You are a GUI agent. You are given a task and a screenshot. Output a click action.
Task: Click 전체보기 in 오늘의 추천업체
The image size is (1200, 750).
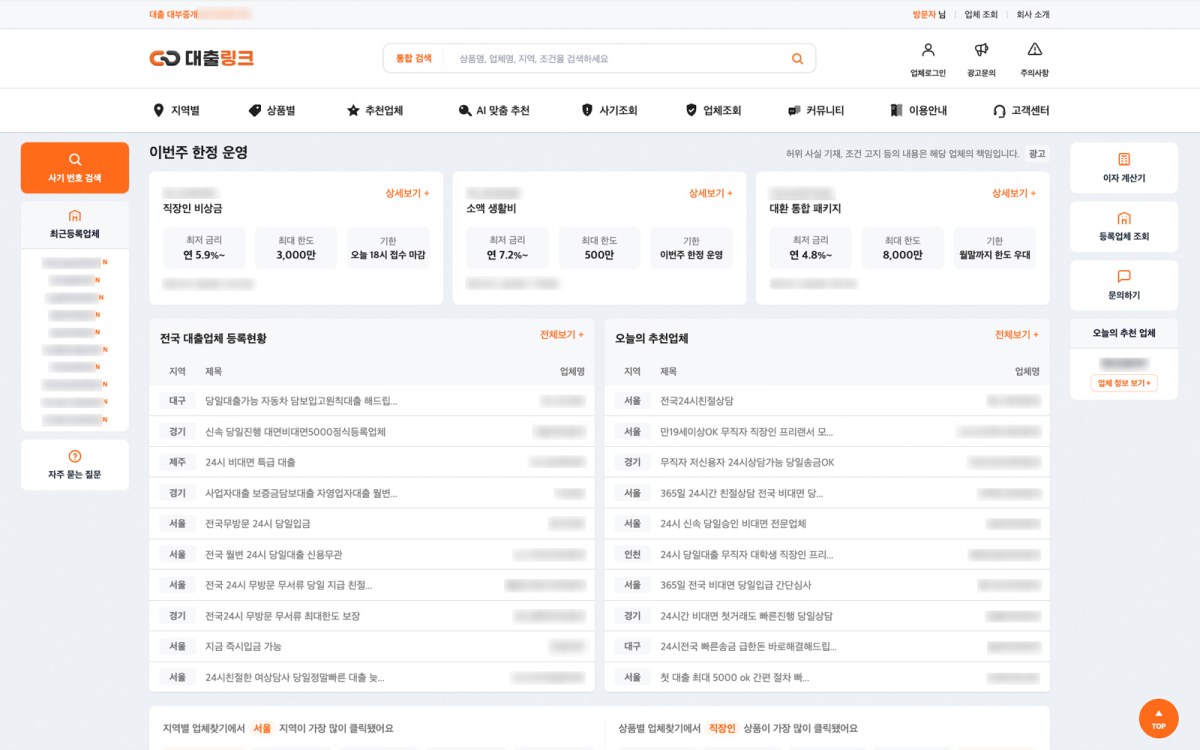coord(1017,335)
